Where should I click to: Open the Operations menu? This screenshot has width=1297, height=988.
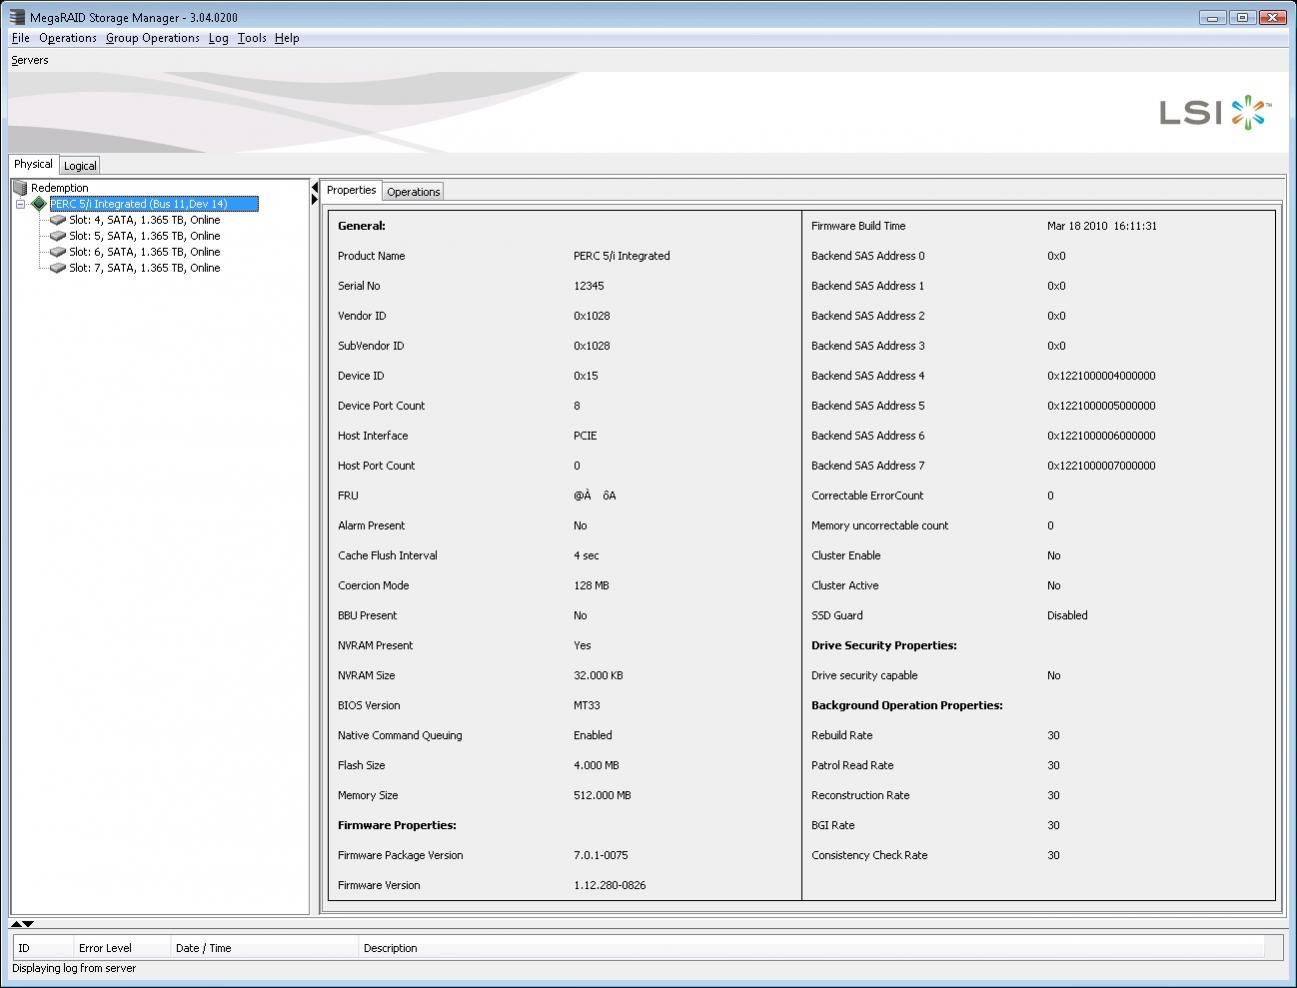68,38
